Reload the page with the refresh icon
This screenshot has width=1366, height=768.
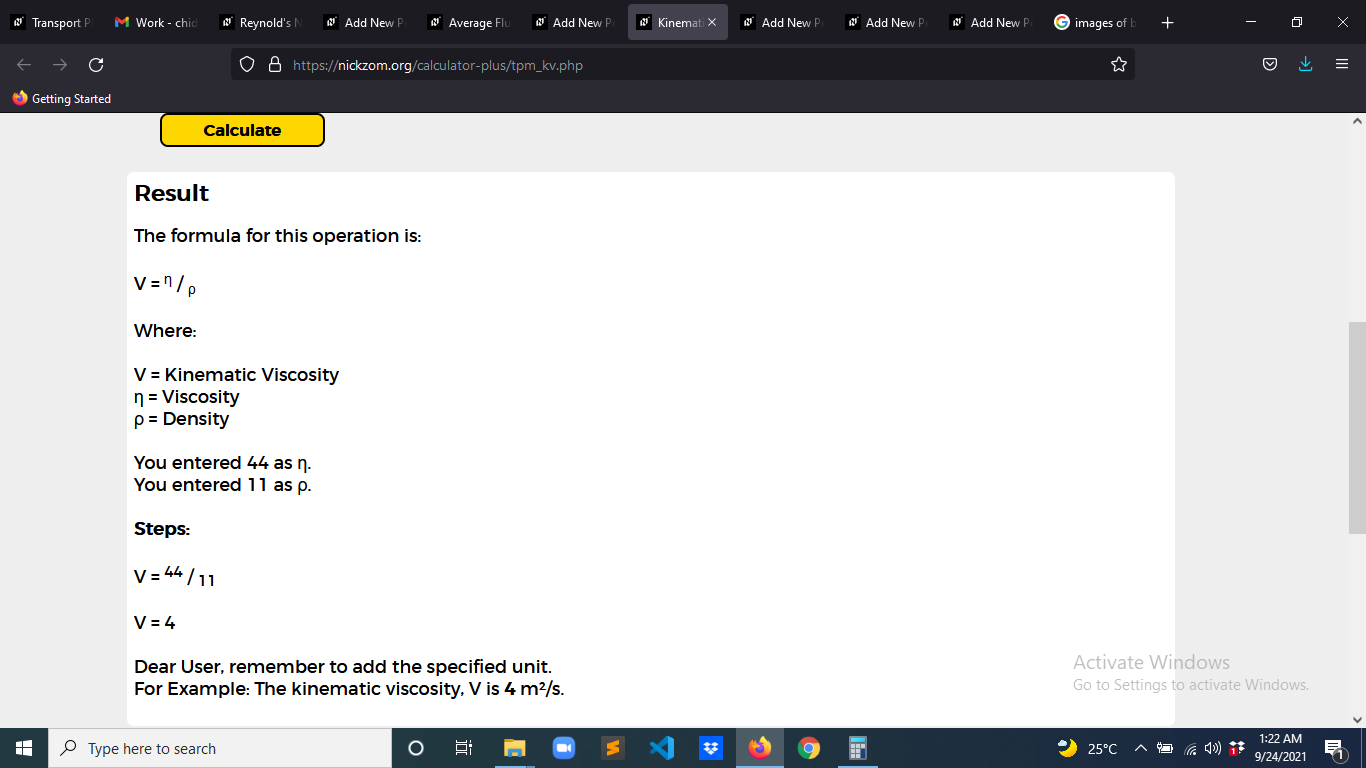click(96, 65)
